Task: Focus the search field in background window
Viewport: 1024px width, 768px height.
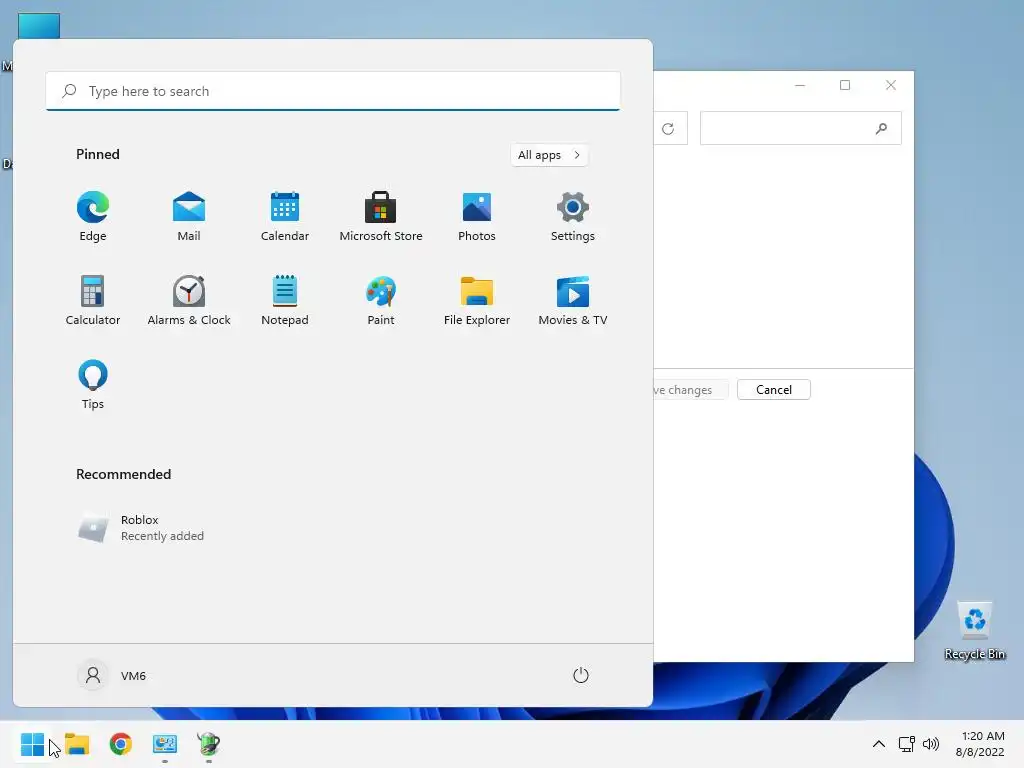Action: [x=801, y=129]
